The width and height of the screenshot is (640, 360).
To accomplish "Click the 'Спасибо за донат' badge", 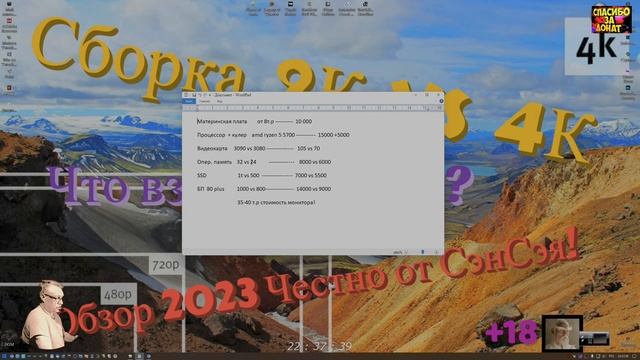I will coord(611,19).
